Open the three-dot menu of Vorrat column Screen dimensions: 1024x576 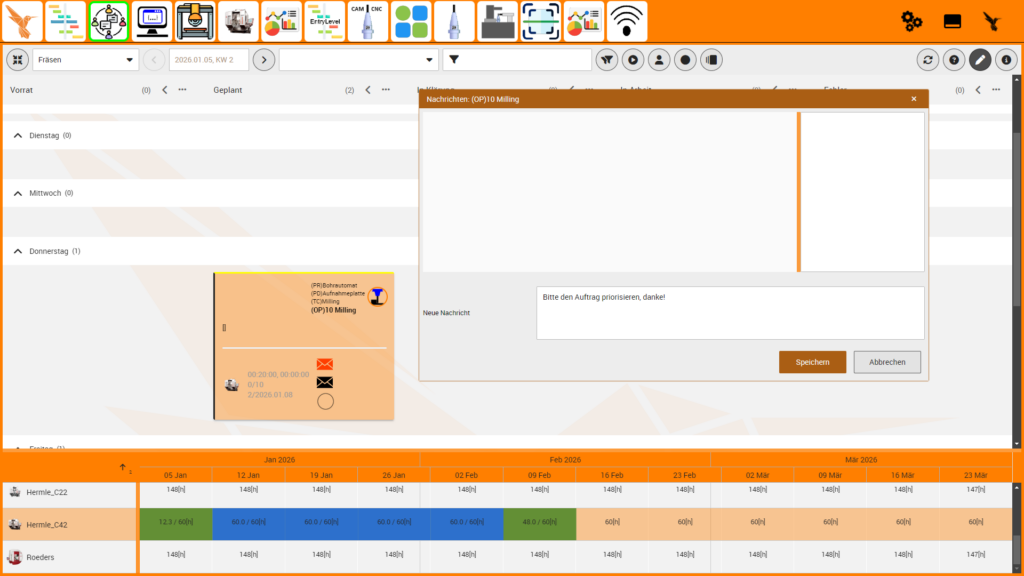point(182,90)
